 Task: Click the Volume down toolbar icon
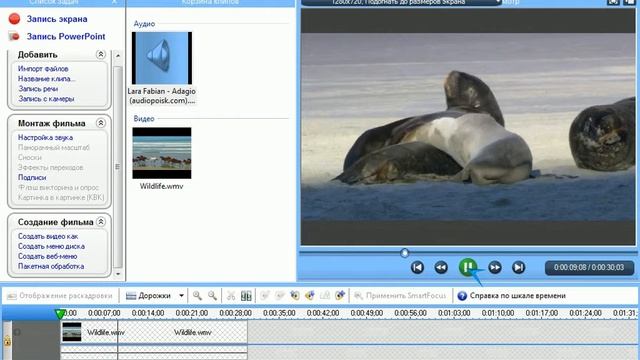(310, 296)
